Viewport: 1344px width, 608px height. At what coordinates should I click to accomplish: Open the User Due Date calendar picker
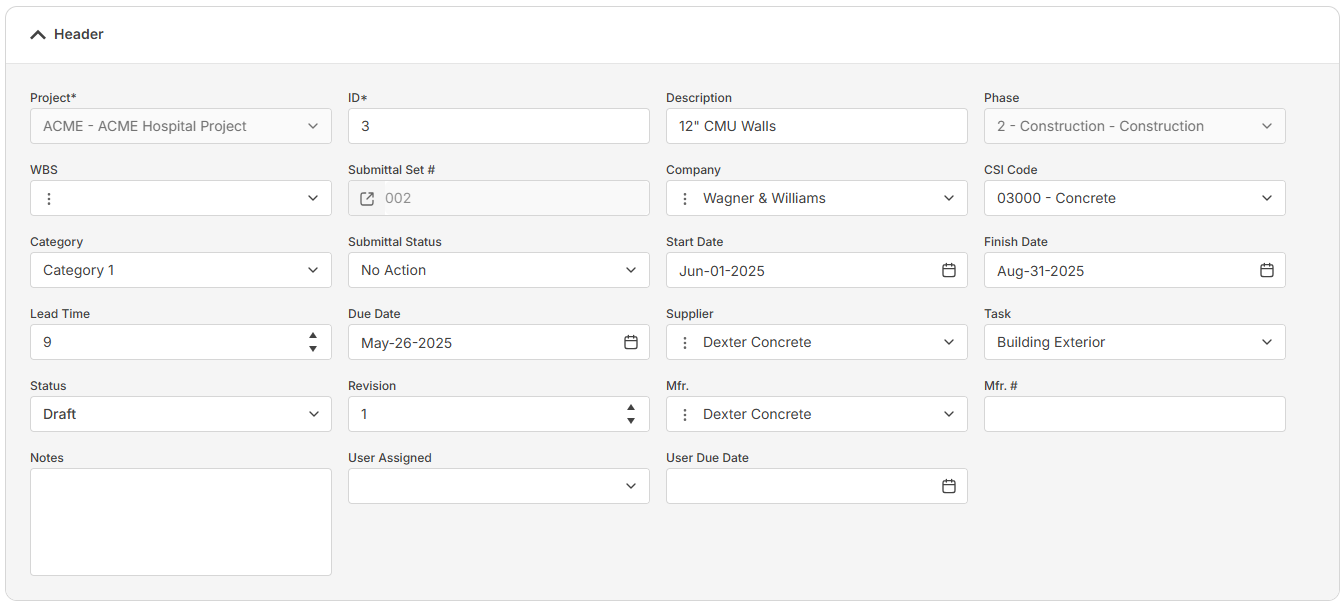[x=949, y=486]
